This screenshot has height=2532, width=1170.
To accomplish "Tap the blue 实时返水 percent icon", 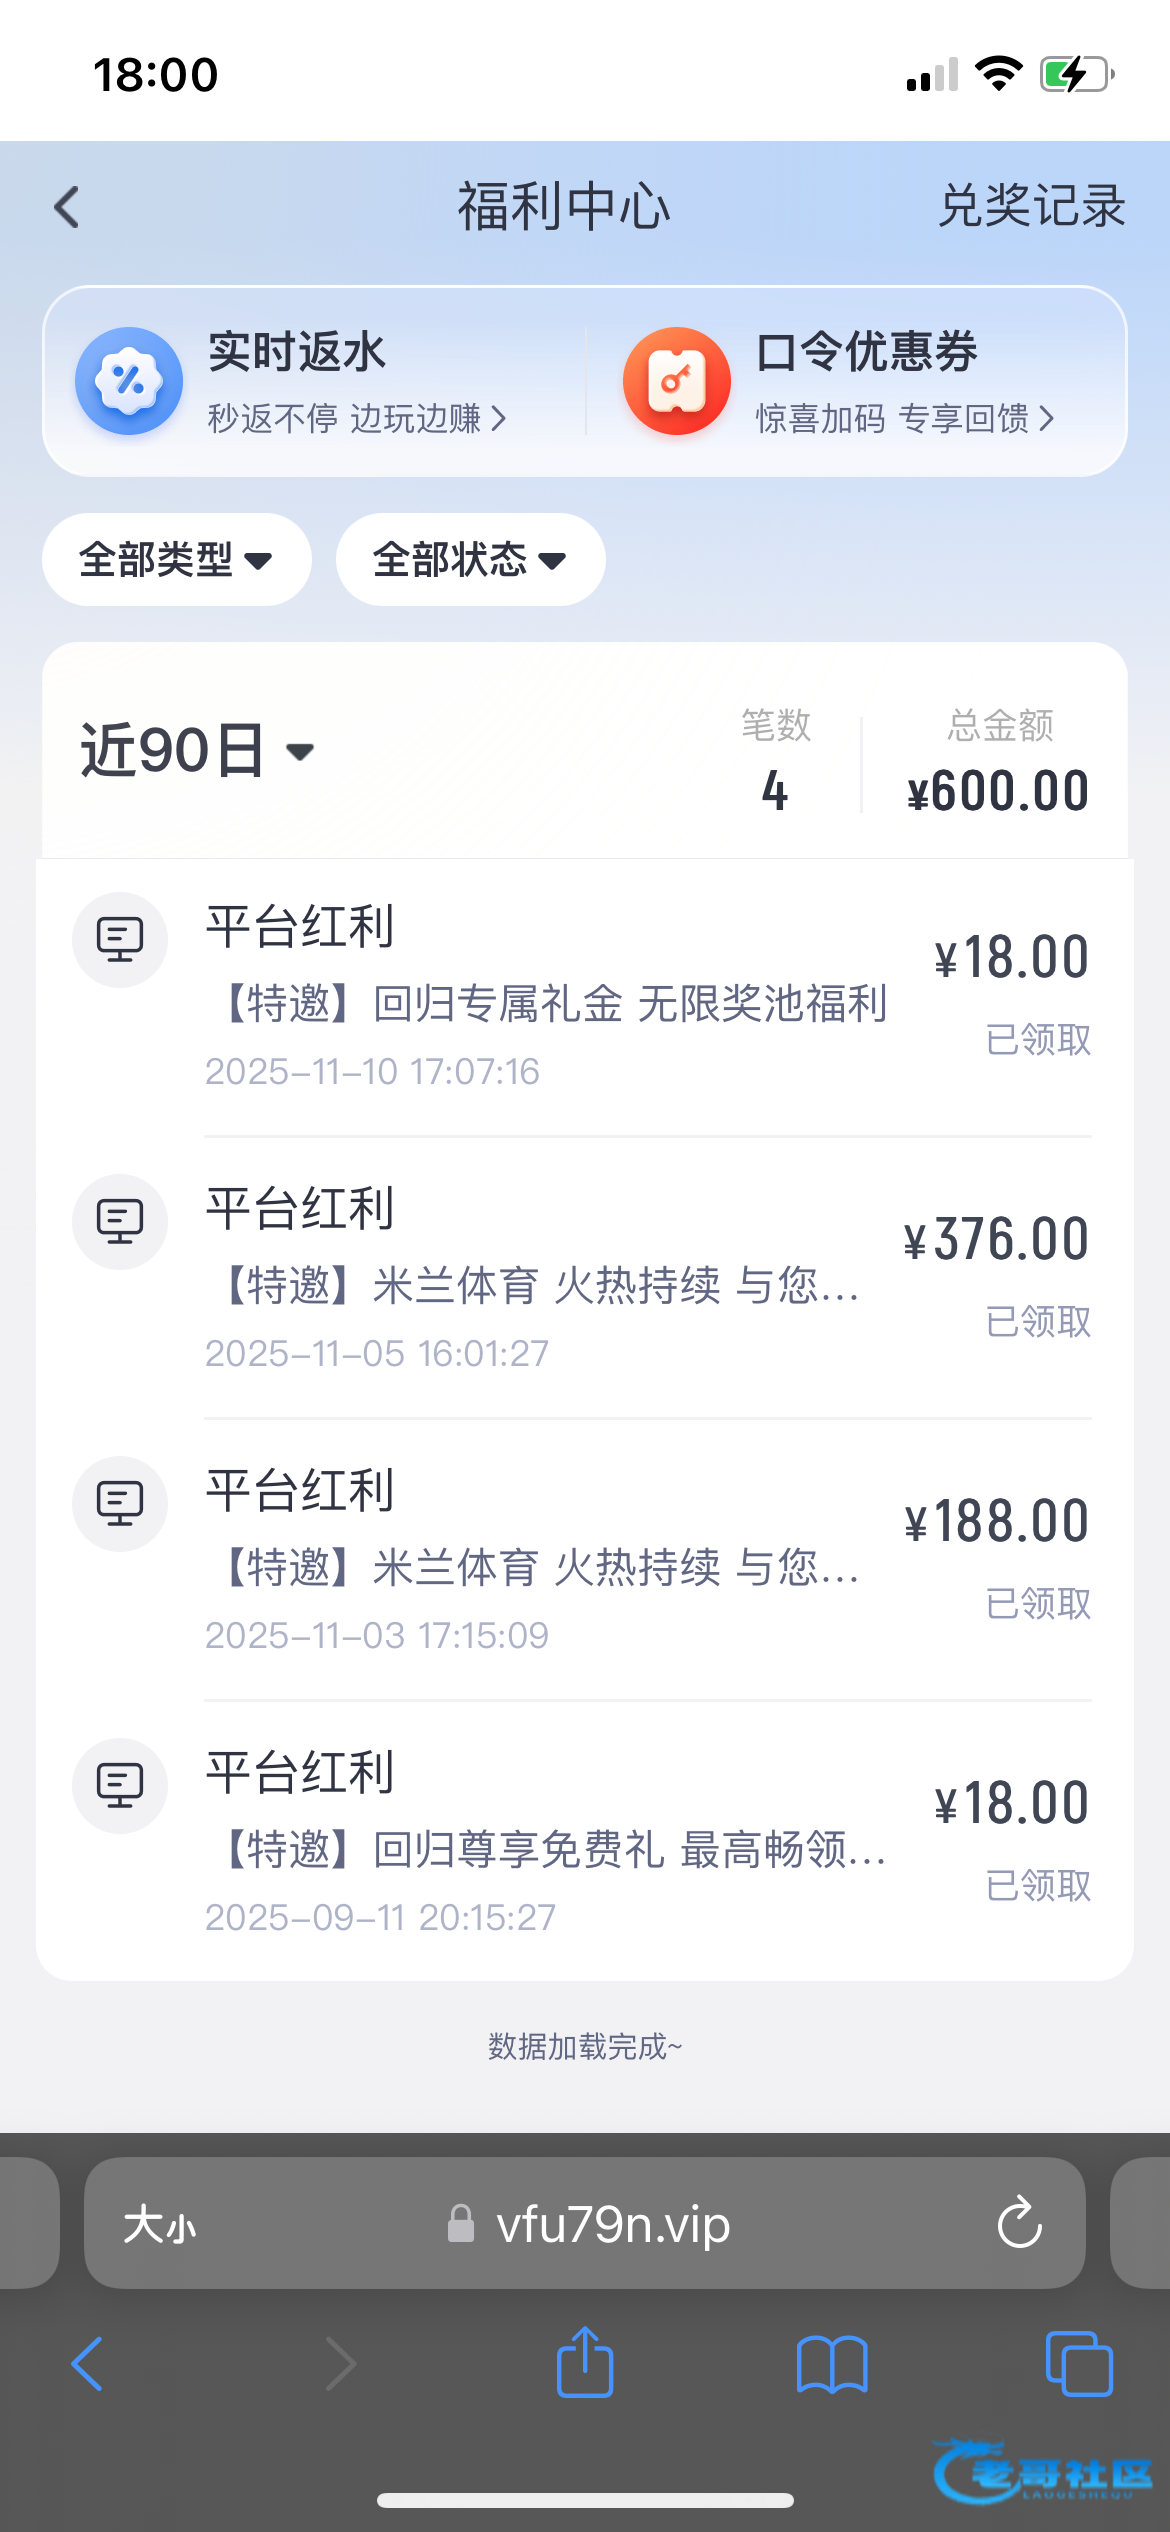I will 129,381.
